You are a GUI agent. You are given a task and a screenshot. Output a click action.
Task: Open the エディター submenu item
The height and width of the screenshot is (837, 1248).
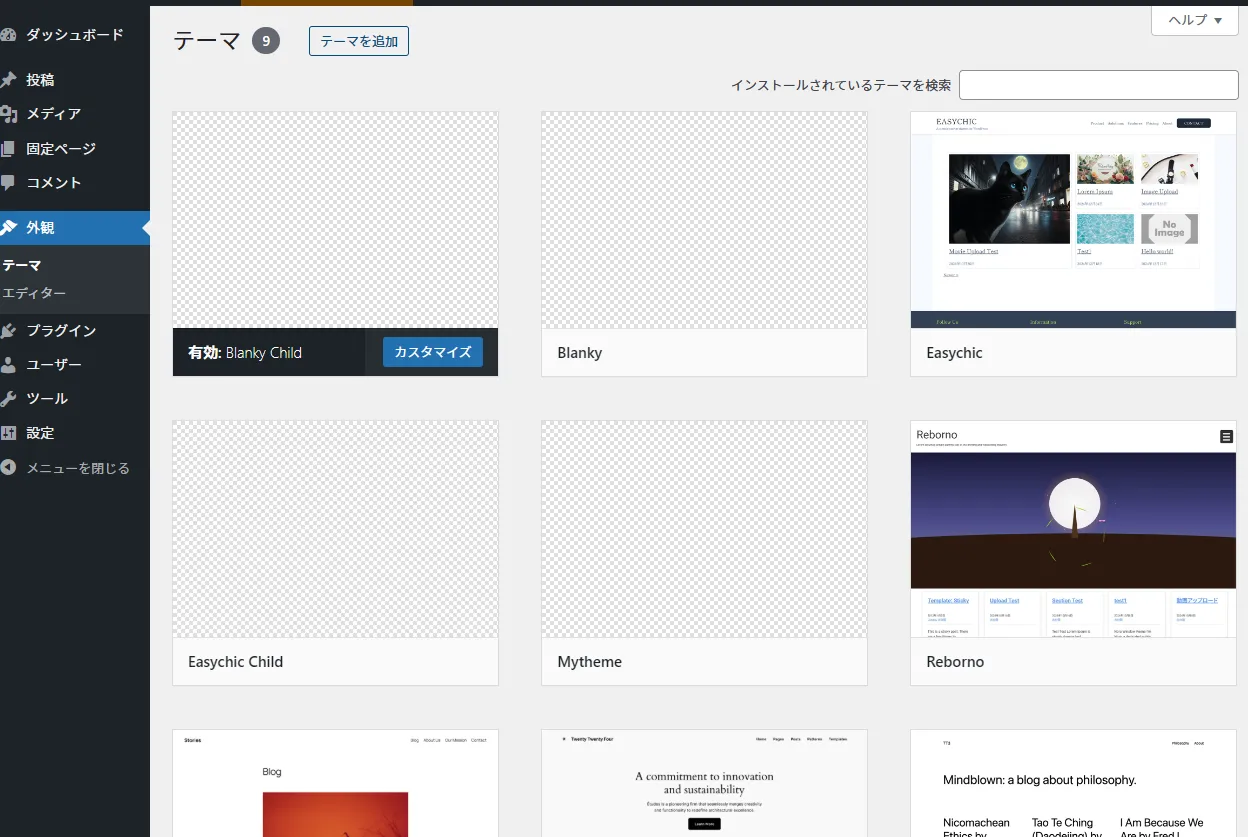pos(34,293)
